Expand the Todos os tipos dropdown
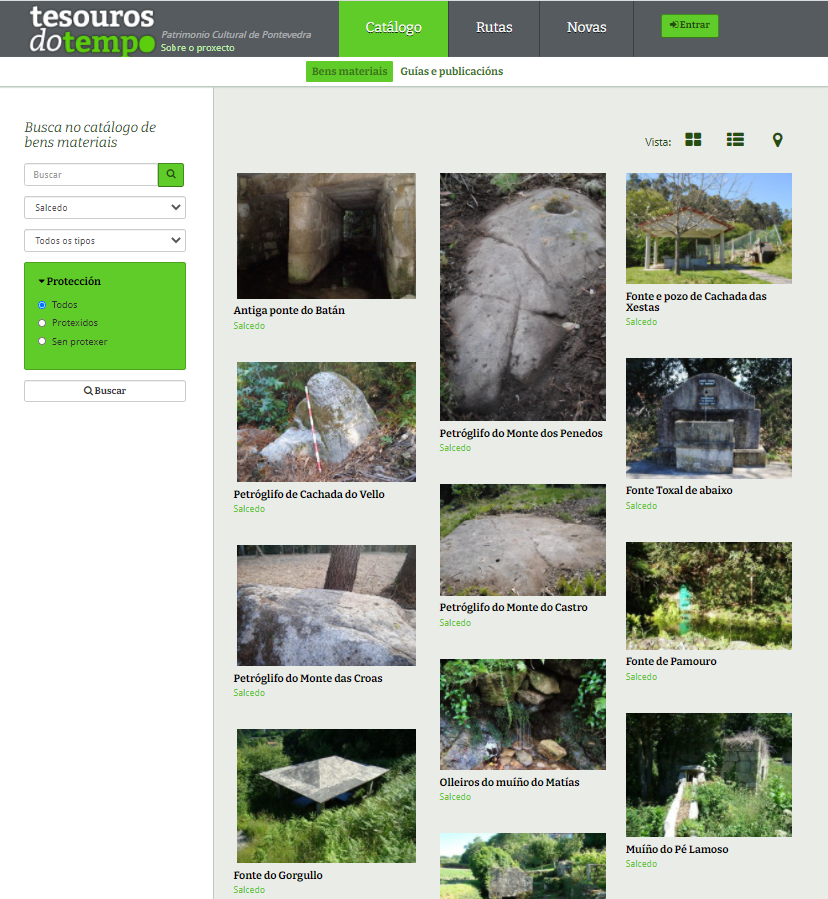 (105, 241)
